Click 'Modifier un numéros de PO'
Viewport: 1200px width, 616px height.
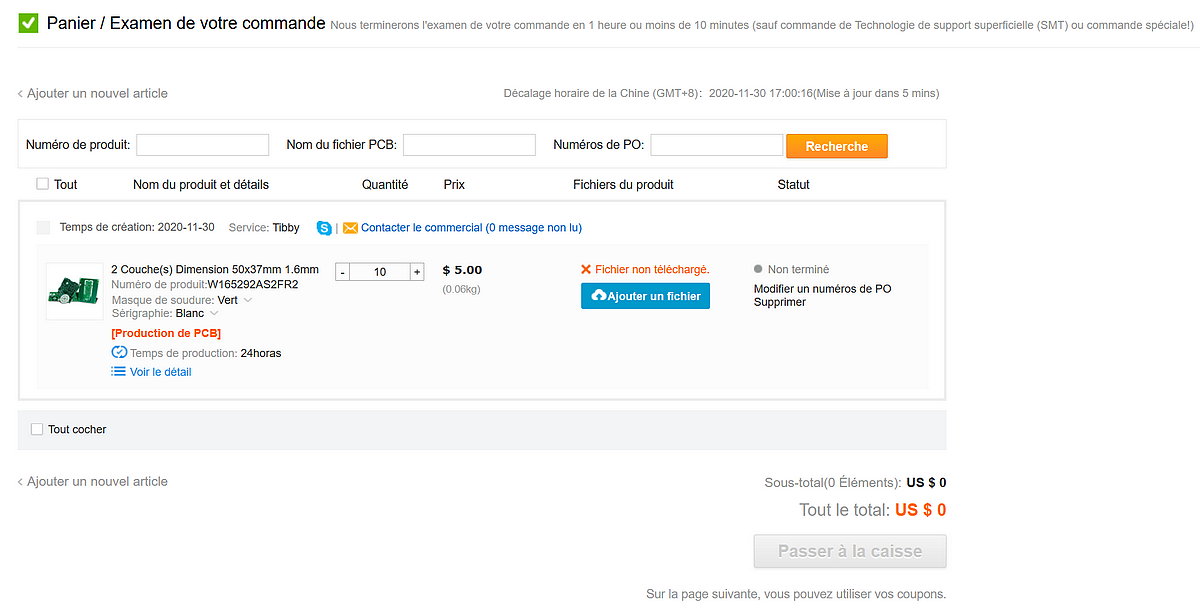click(823, 289)
